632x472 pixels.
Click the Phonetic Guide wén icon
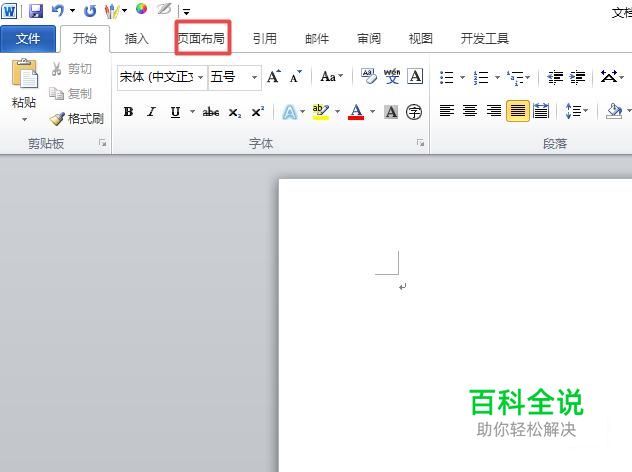pyautogui.click(x=392, y=76)
